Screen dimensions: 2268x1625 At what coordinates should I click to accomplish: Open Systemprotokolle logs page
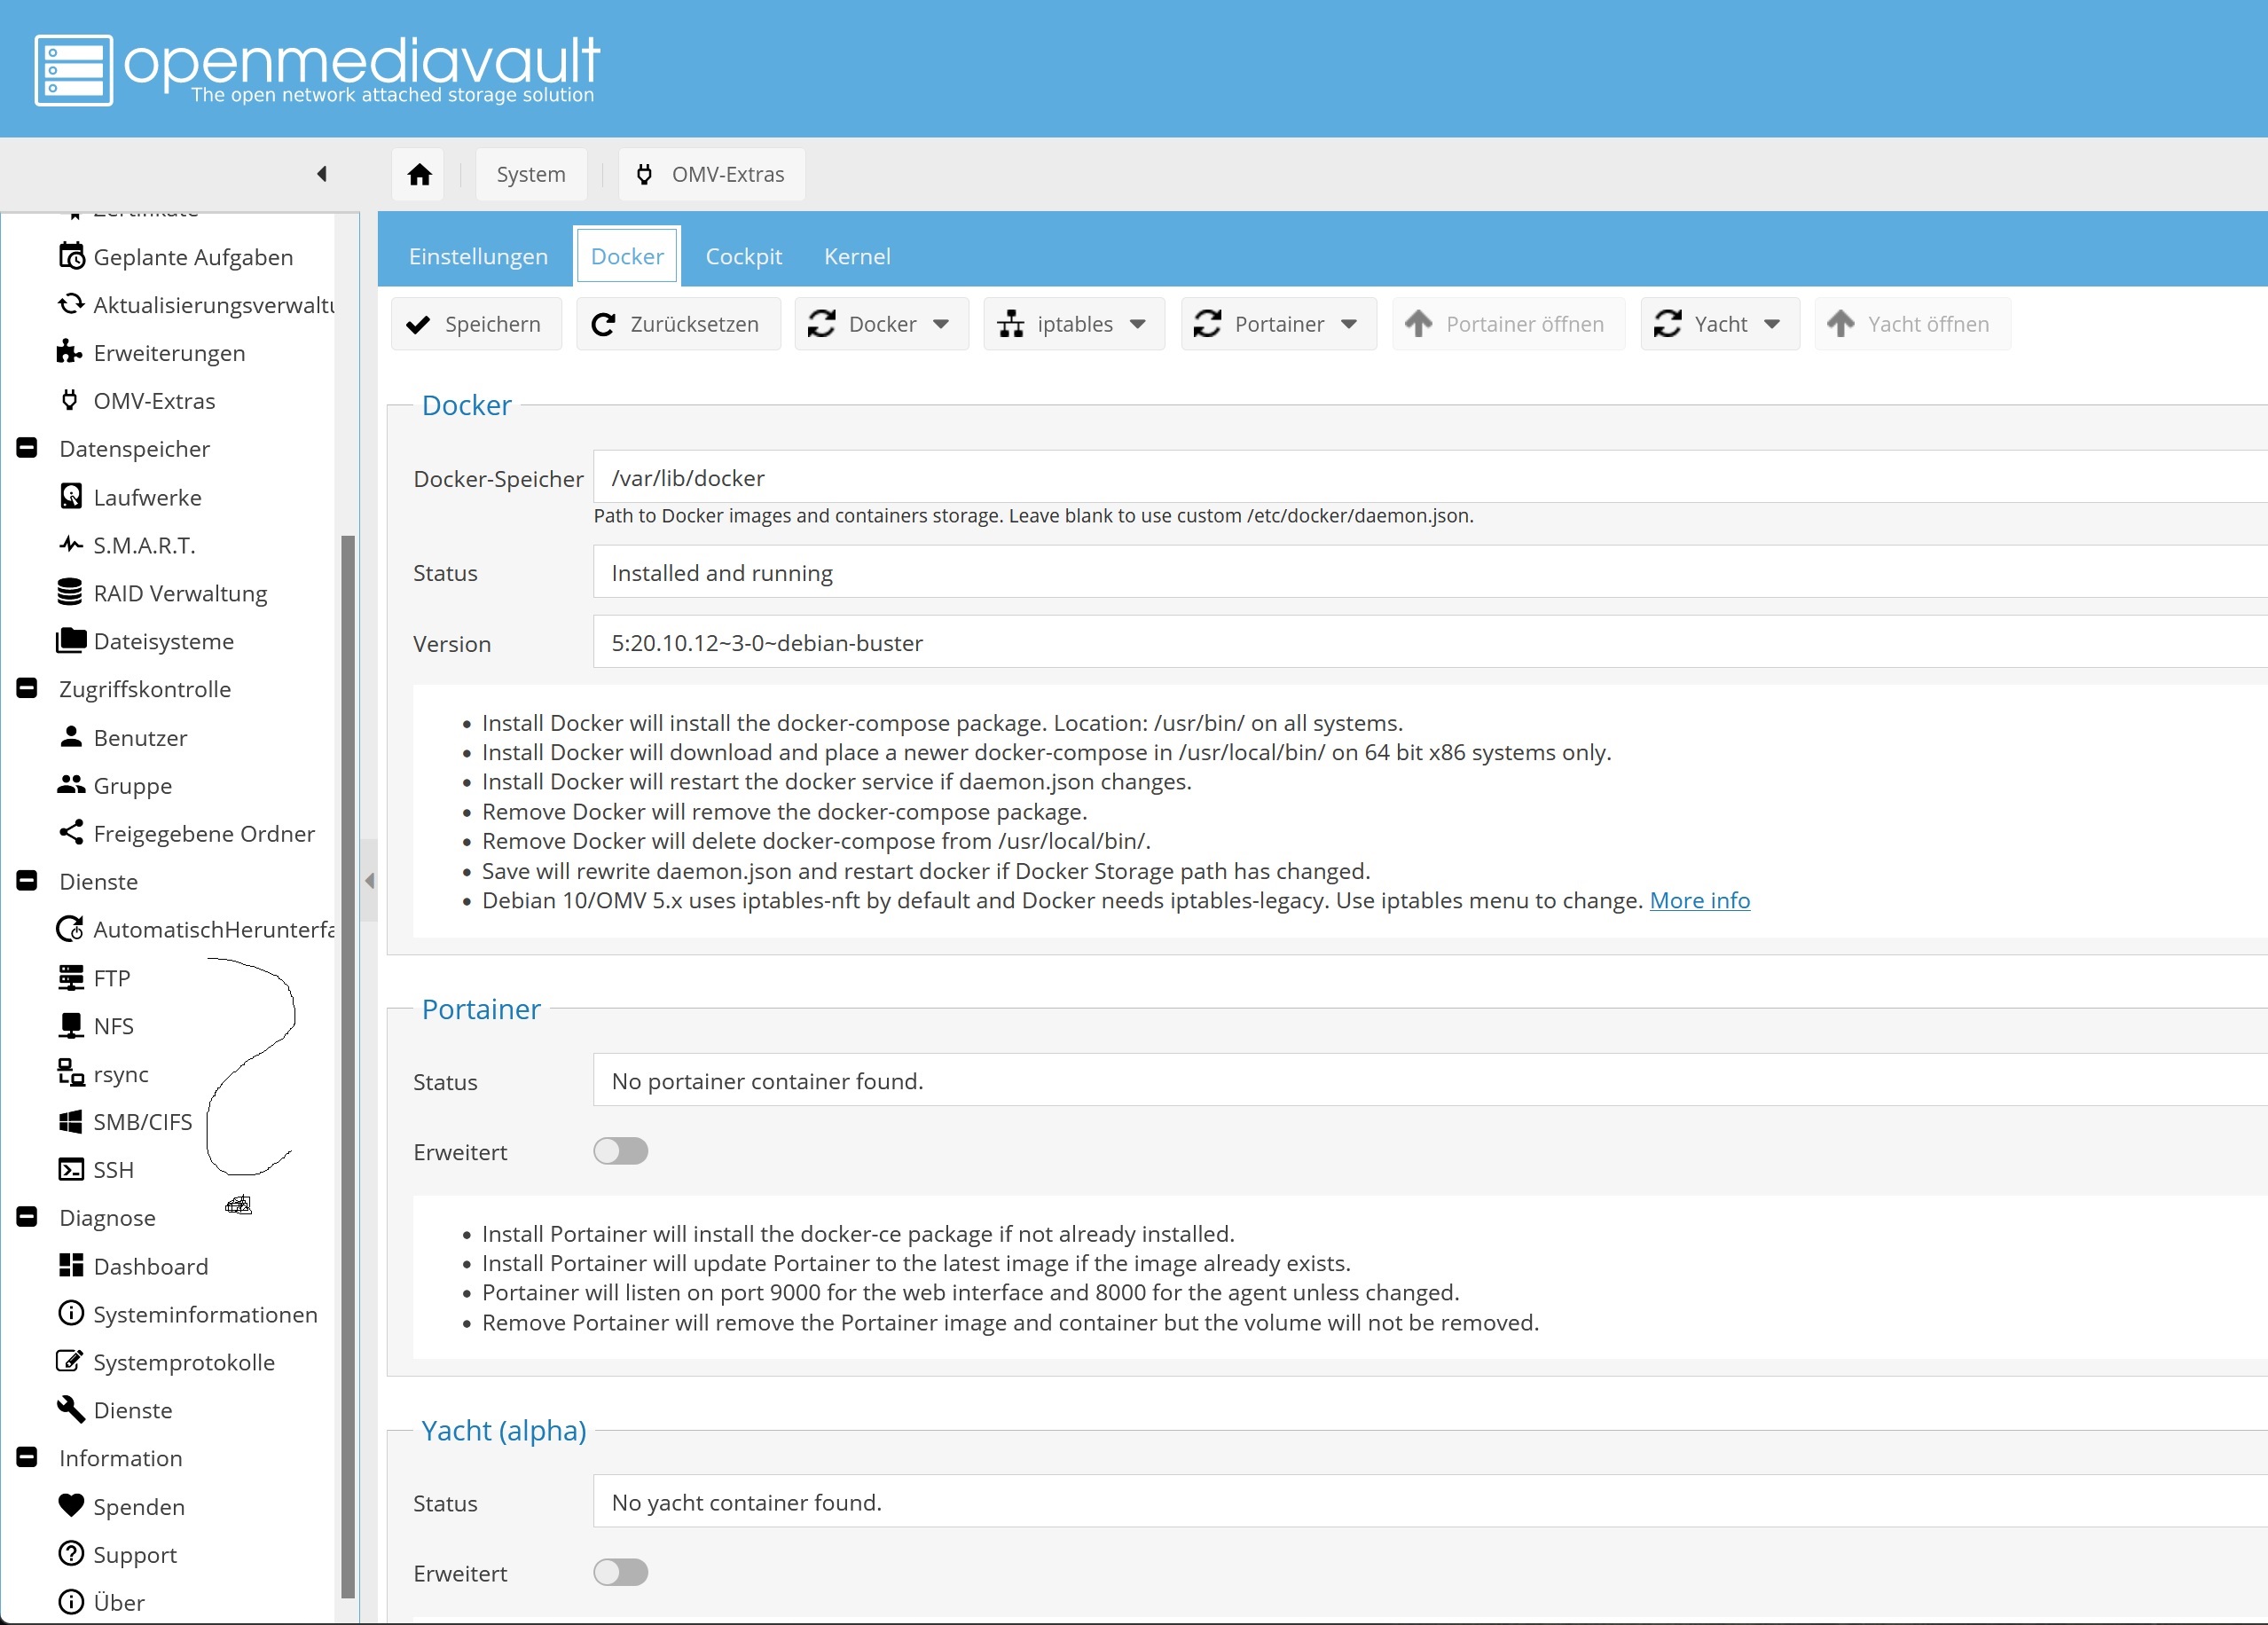click(x=167, y=1362)
